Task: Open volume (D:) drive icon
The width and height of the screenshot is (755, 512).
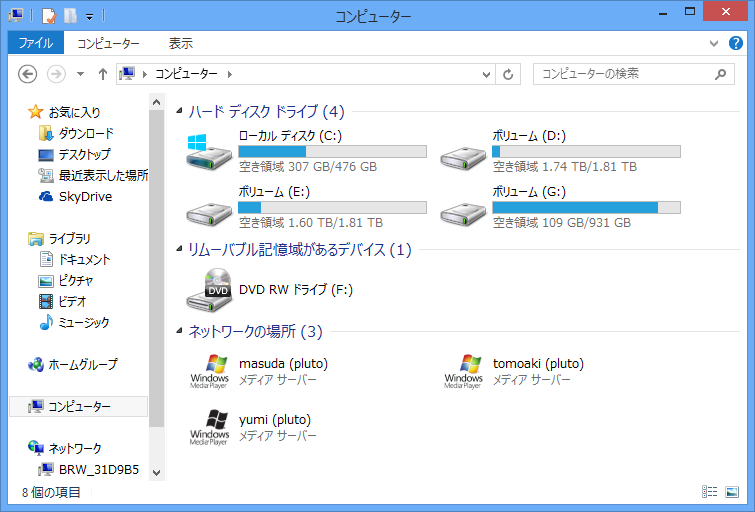Action: (x=463, y=150)
